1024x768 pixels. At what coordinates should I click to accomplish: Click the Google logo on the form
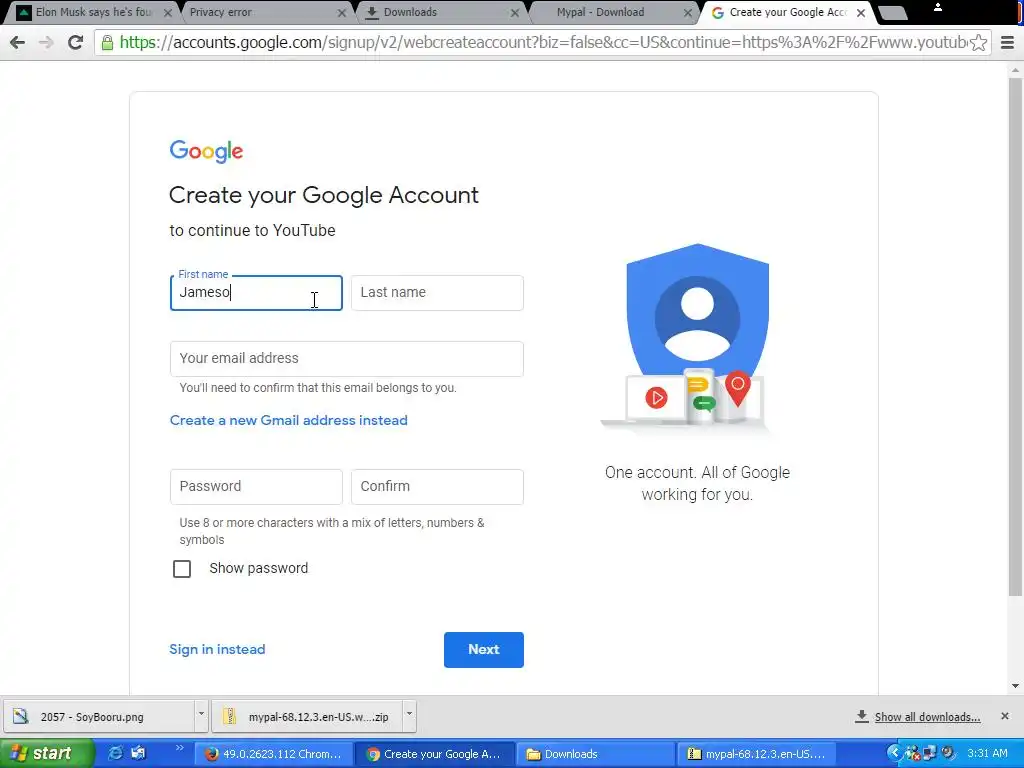click(206, 151)
